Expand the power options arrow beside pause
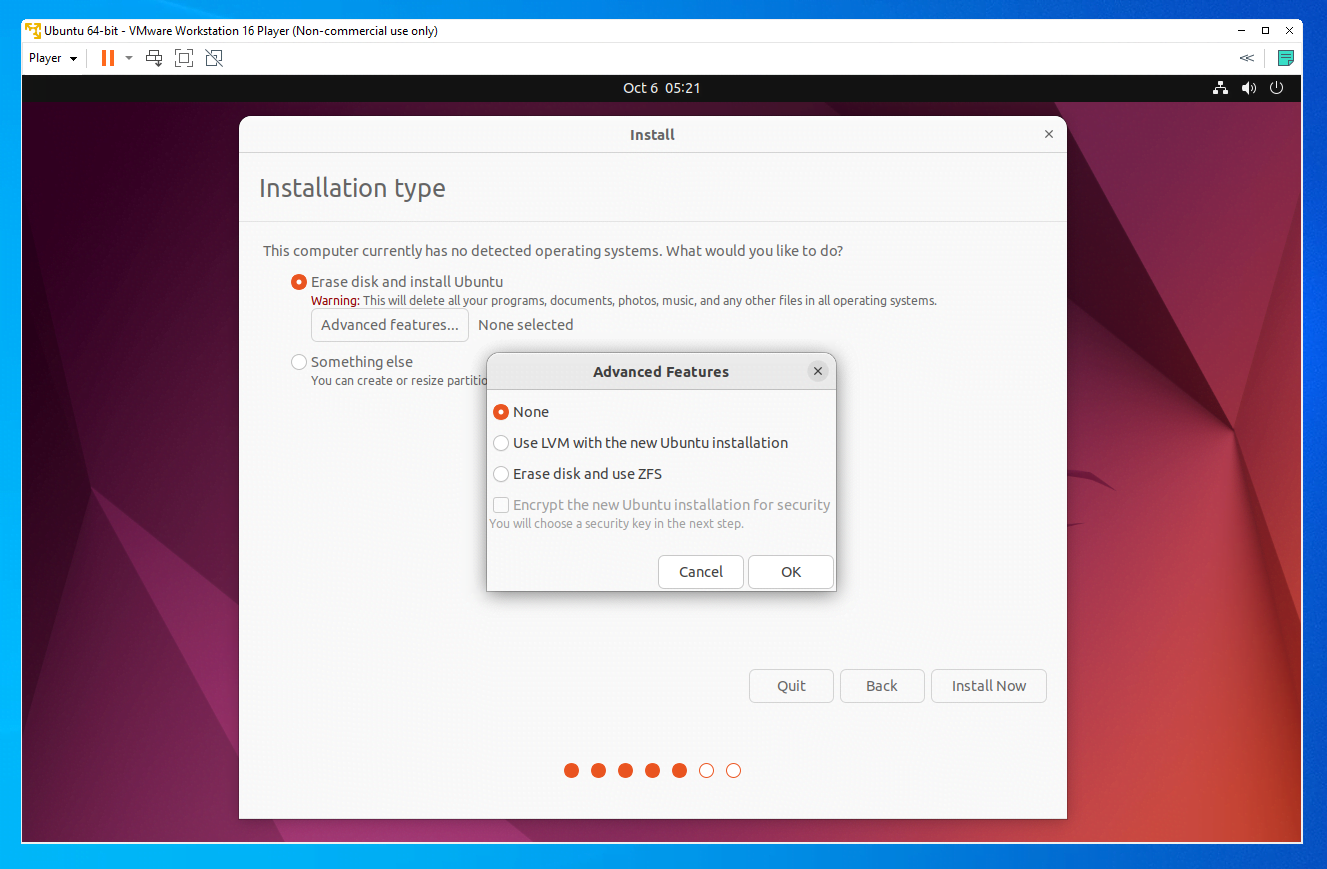This screenshot has width=1327, height=869. (129, 58)
